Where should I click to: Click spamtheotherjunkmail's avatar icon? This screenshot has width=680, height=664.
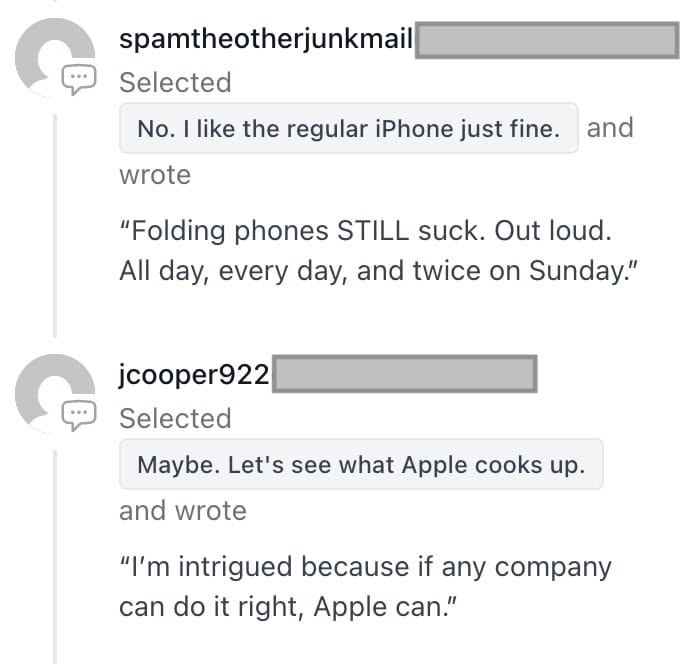point(55,57)
